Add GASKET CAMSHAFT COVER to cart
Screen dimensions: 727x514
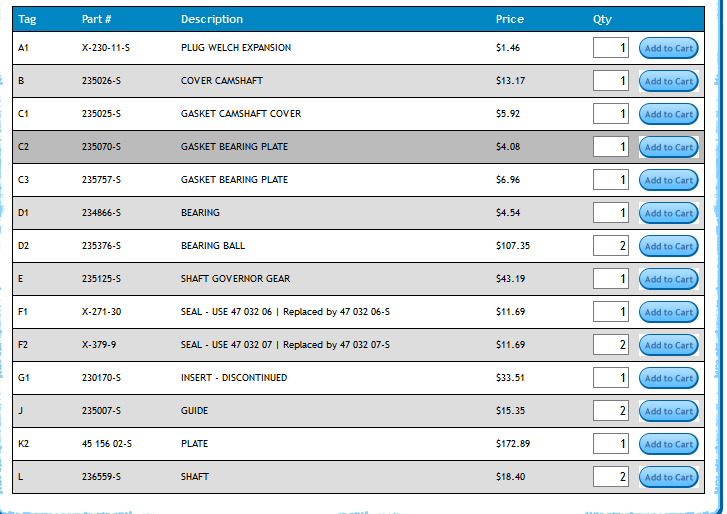668,114
